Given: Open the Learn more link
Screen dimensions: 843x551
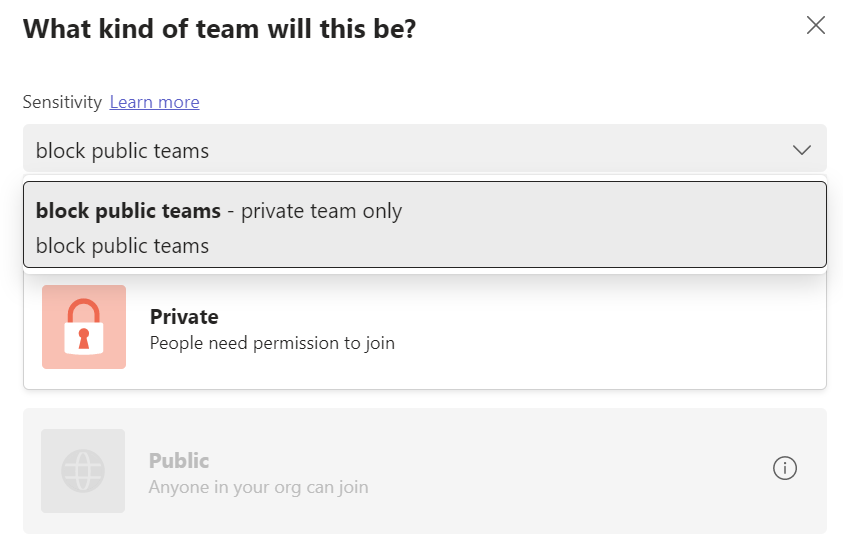Looking at the screenshot, I should (154, 102).
